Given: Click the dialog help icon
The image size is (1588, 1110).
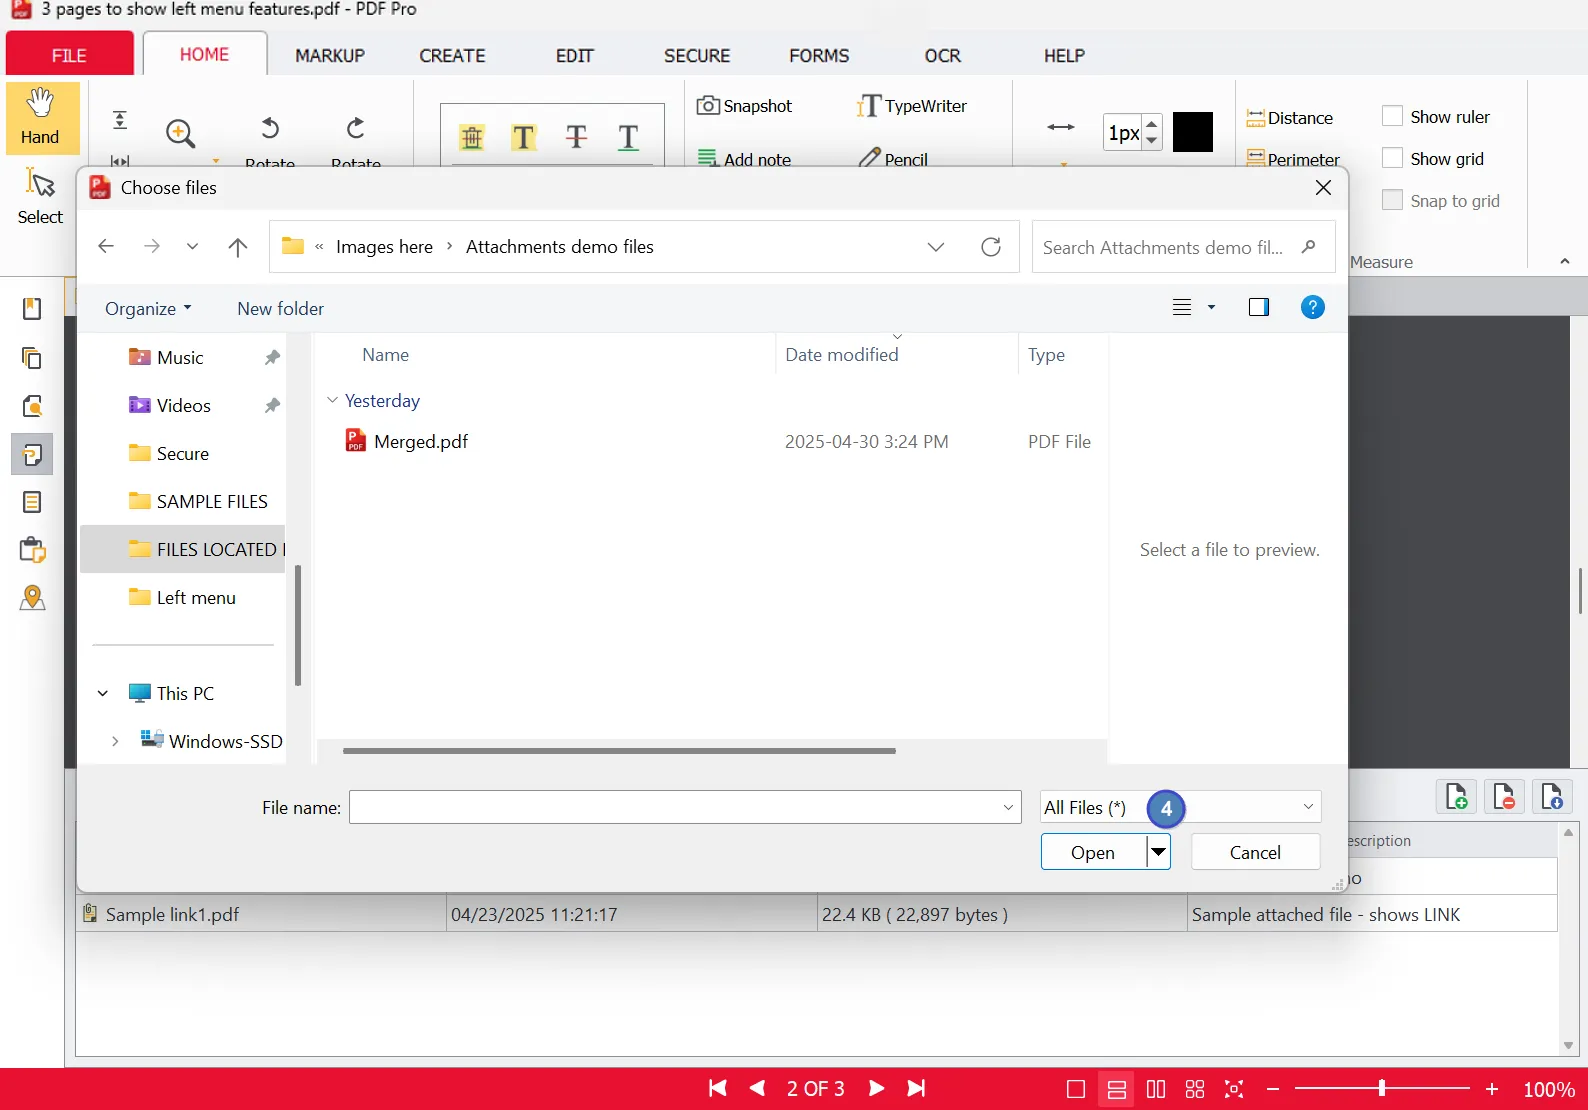Looking at the screenshot, I should point(1312,307).
